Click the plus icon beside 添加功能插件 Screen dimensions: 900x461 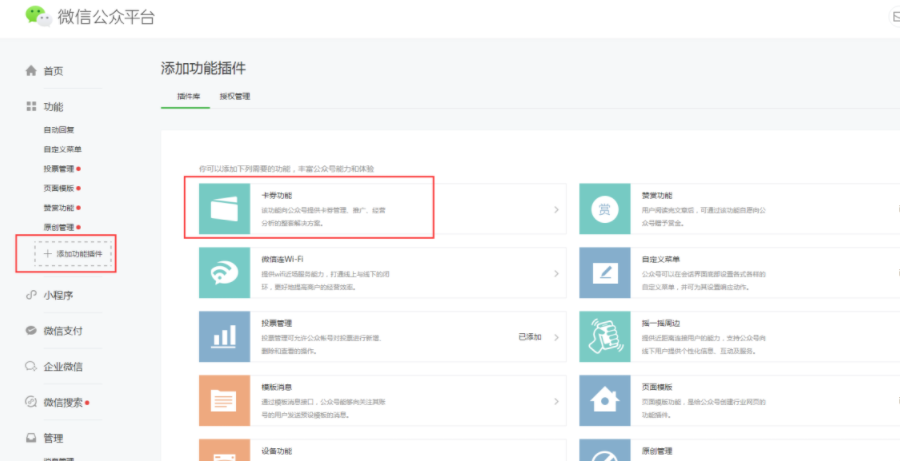(48, 253)
